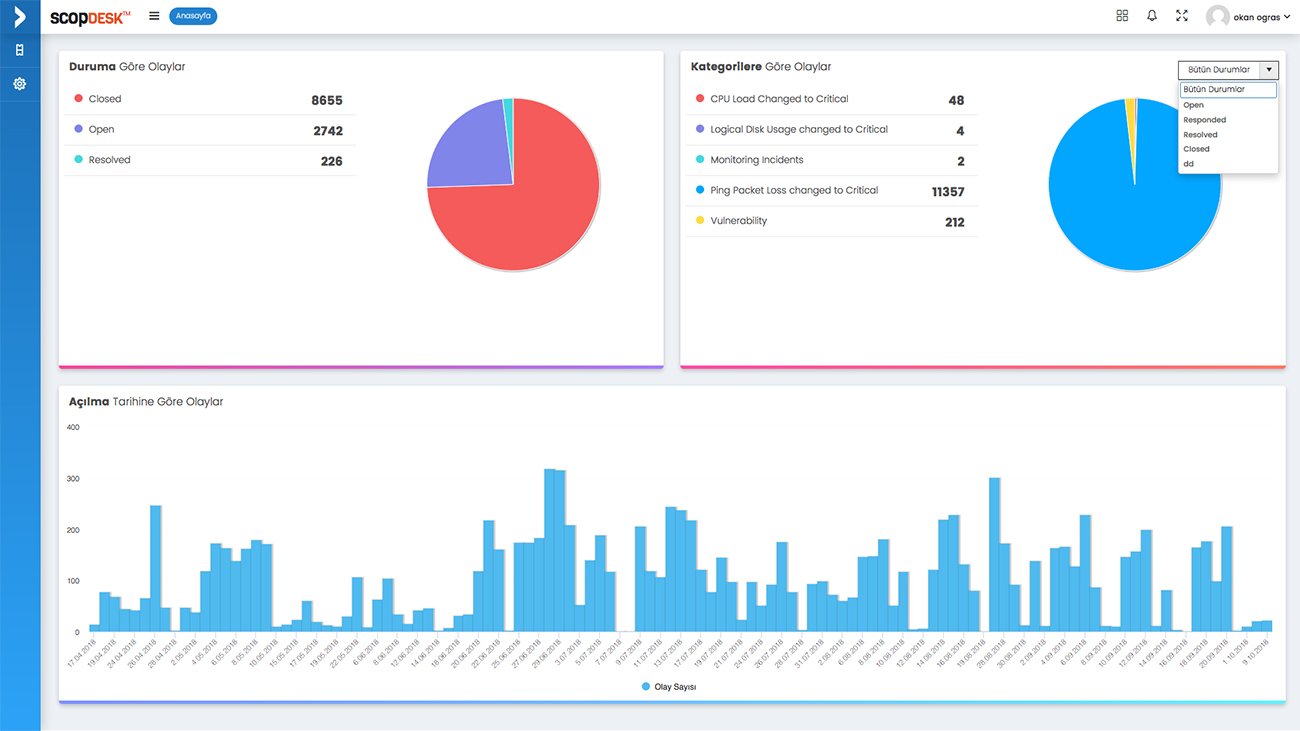The width and height of the screenshot is (1300, 731).
Task: Open the notifications bell
Action: [x=1152, y=16]
